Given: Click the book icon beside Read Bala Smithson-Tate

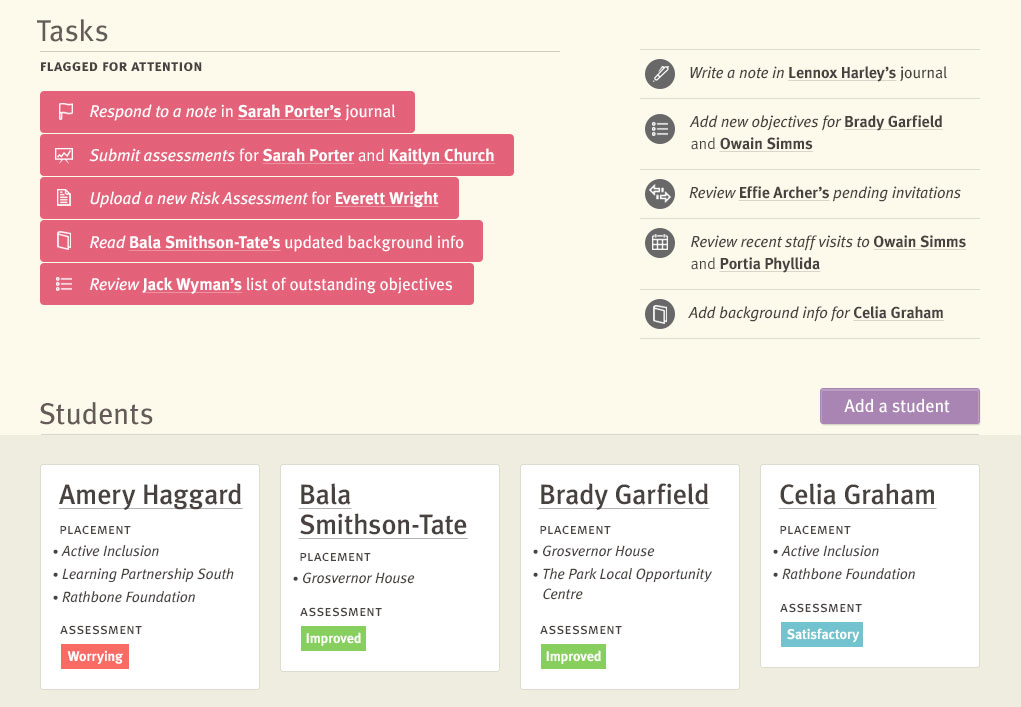Looking at the screenshot, I should (64, 241).
